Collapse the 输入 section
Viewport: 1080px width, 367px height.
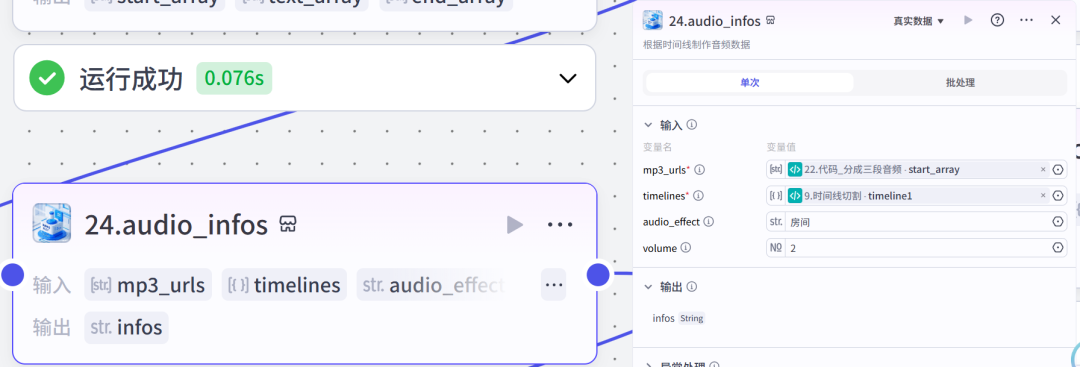pyautogui.click(x=647, y=125)
